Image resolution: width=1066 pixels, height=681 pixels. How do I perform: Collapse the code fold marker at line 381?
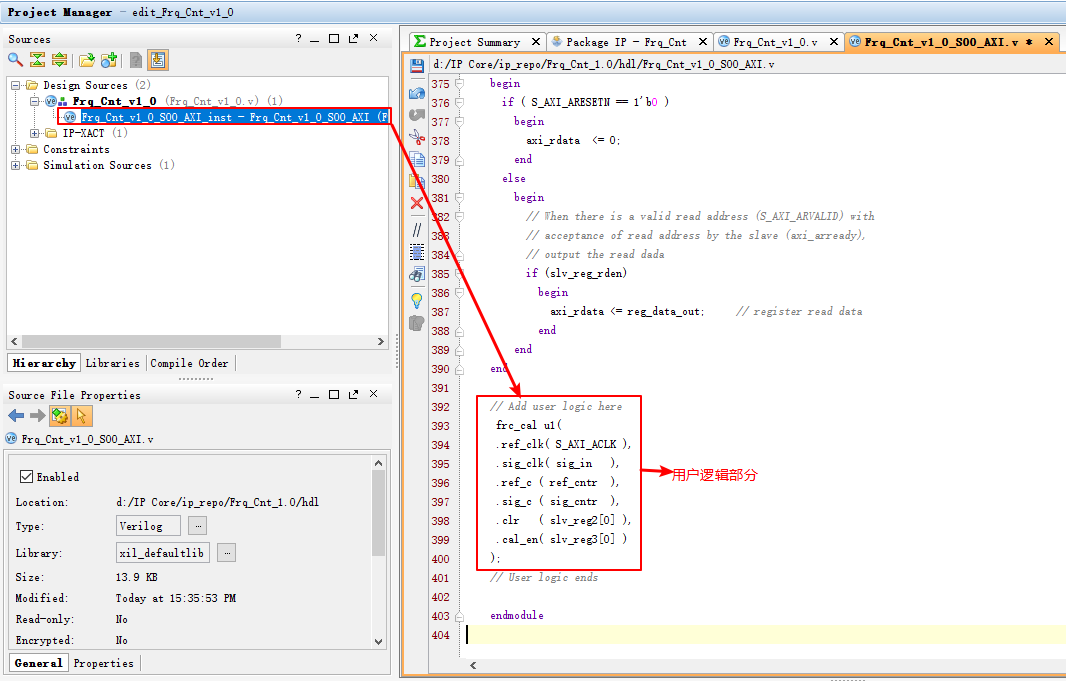pyautogui.click(x=460, y=198)
